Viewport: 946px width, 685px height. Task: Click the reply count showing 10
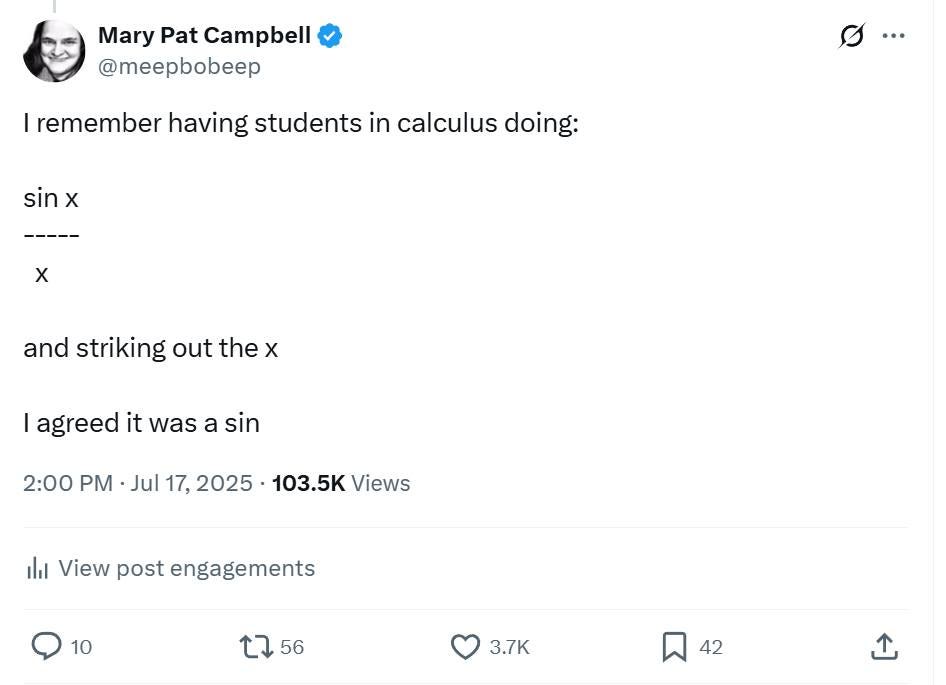coord(80,647)
